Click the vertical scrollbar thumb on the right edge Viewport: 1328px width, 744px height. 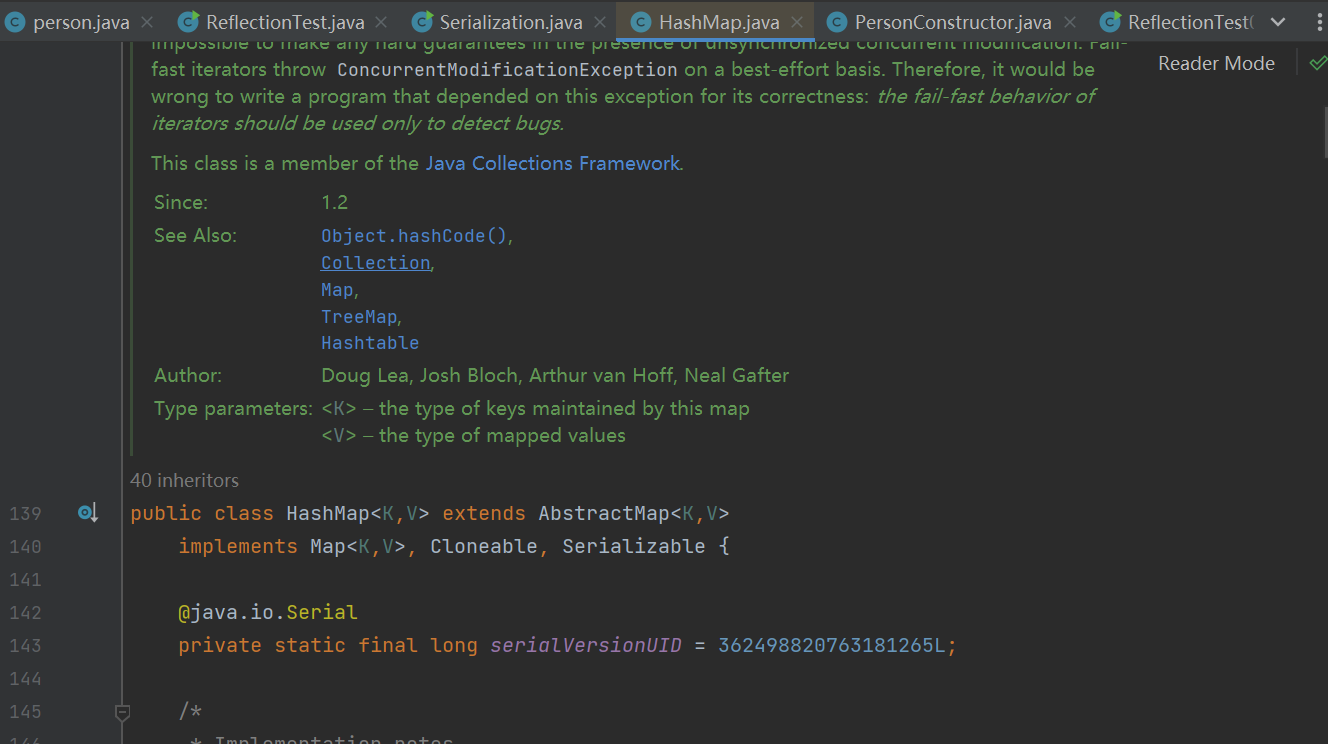click(x=1324, y=134)
